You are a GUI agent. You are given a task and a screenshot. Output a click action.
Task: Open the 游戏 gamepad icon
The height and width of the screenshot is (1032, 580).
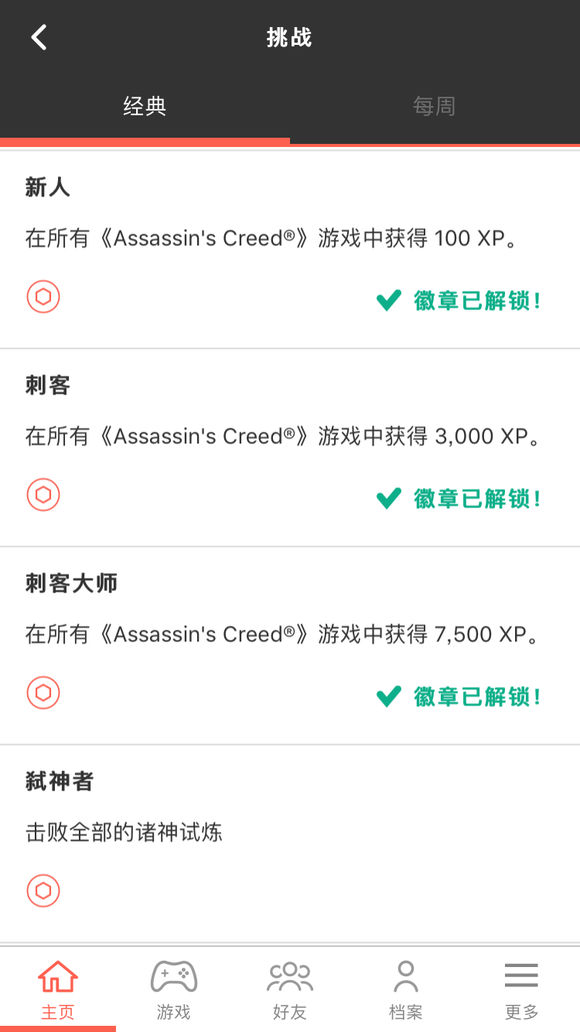coord(174,976)
